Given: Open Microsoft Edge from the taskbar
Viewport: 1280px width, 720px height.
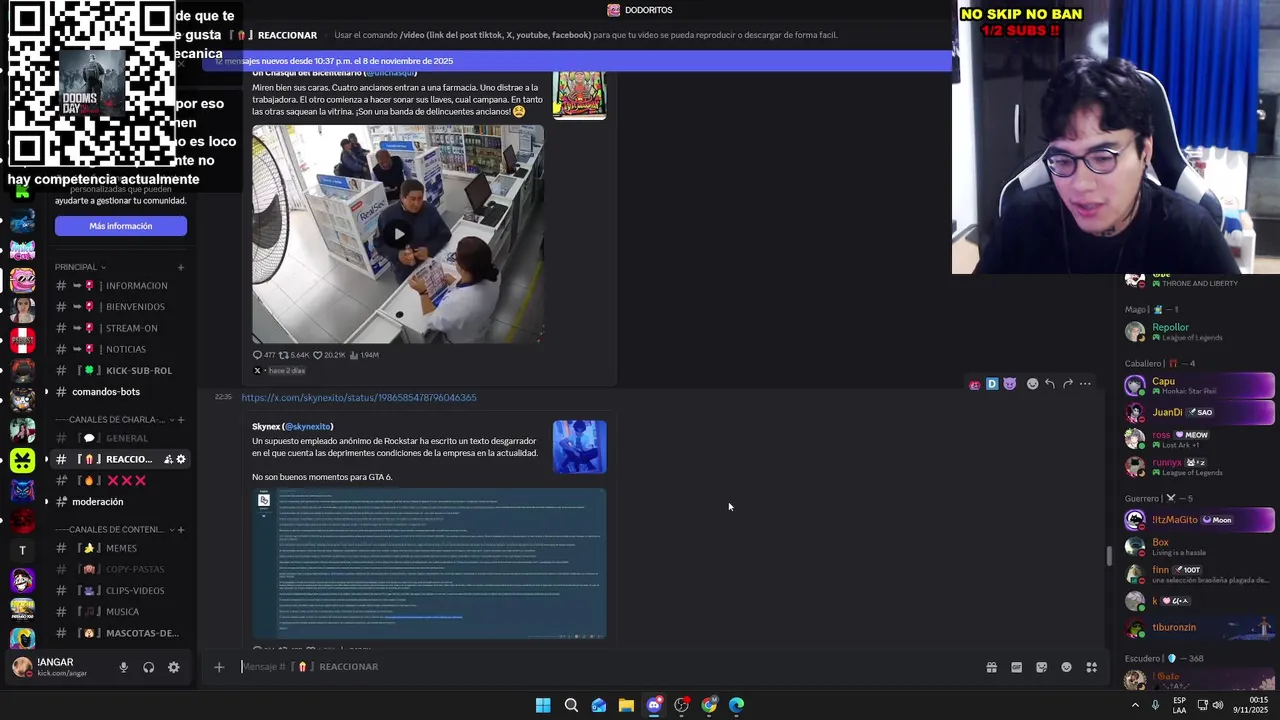Looking at the screenshot, I should 737,705.
